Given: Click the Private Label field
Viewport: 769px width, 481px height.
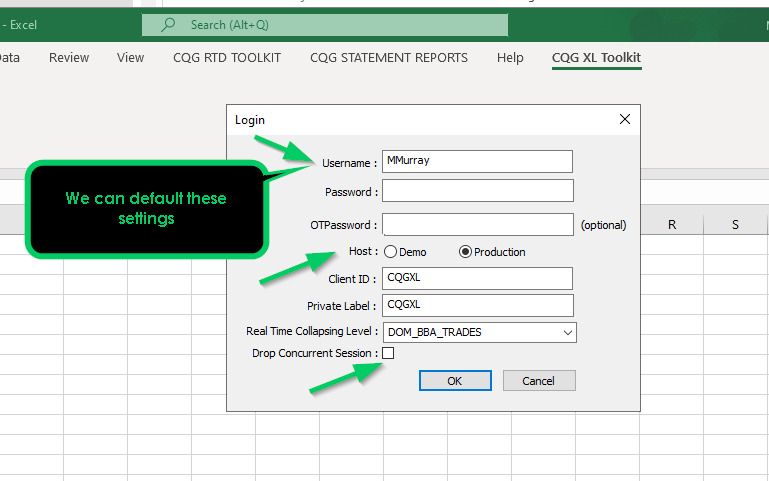Looking at the screenshot, I should tap(478, 305).
